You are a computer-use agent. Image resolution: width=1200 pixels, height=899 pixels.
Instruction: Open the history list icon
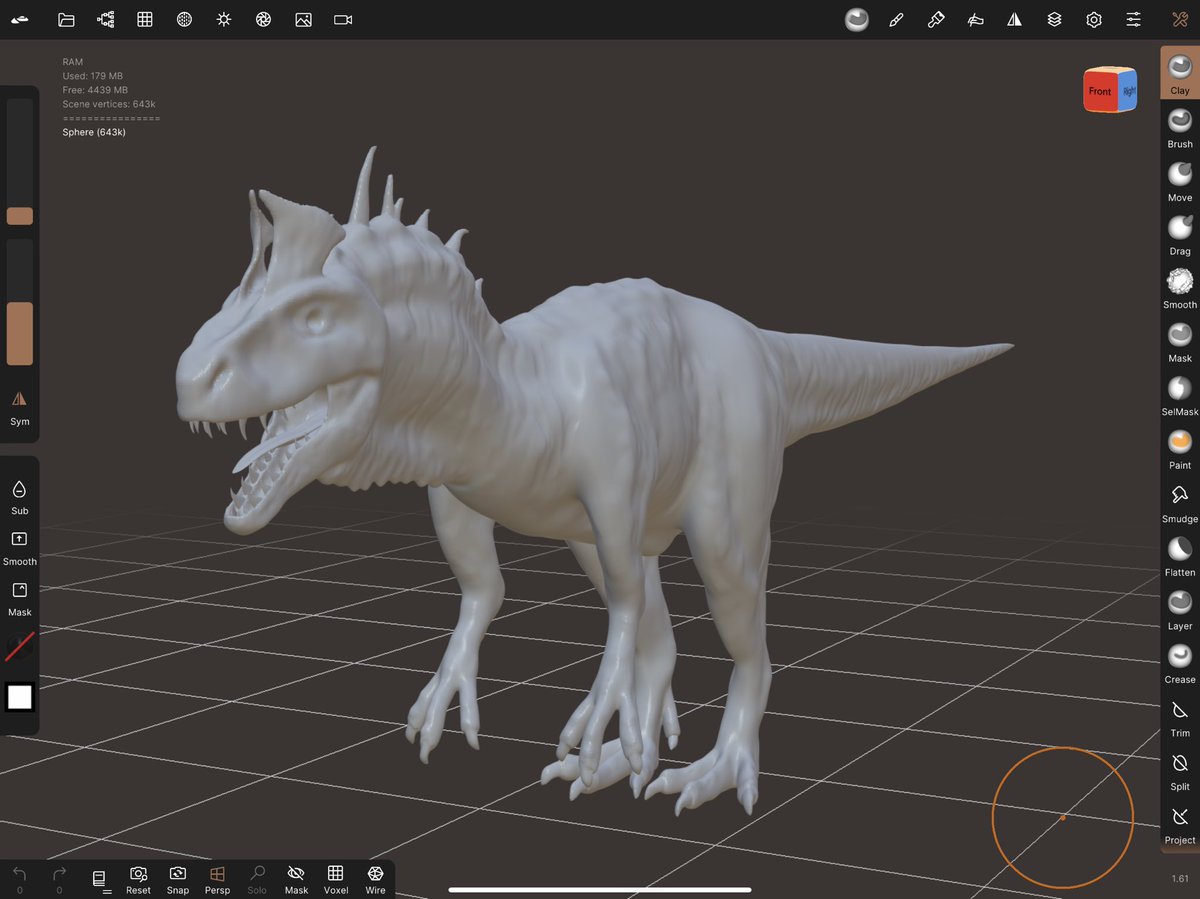100,879
